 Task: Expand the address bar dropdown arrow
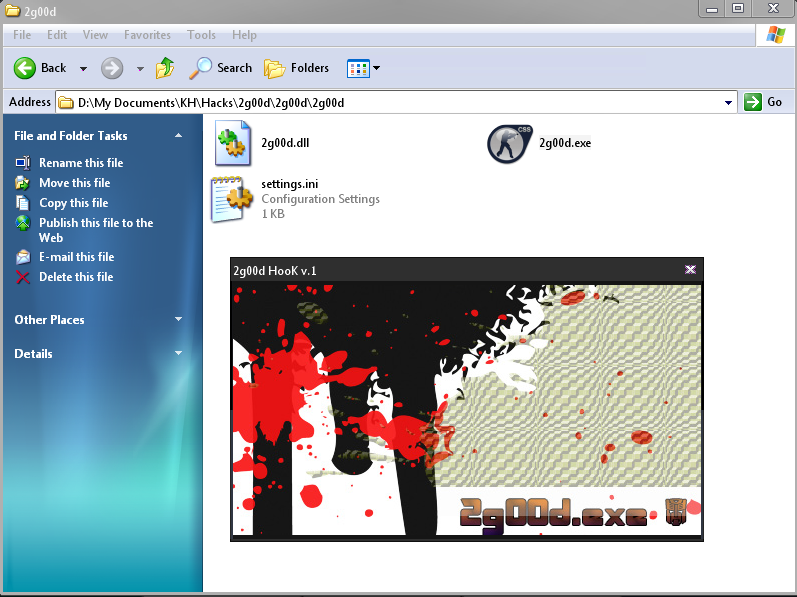click(x=728, y=103)
